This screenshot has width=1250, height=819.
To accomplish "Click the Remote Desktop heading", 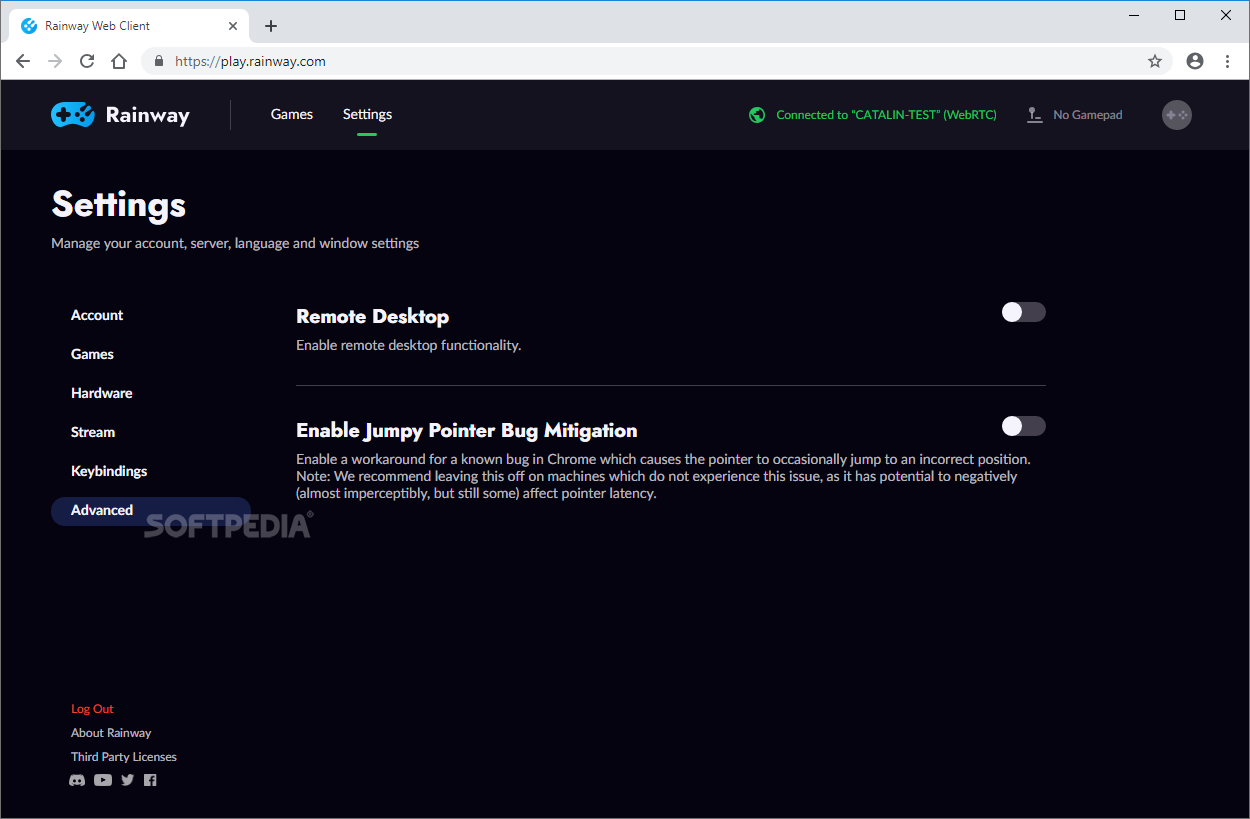I will pos(372,316).
